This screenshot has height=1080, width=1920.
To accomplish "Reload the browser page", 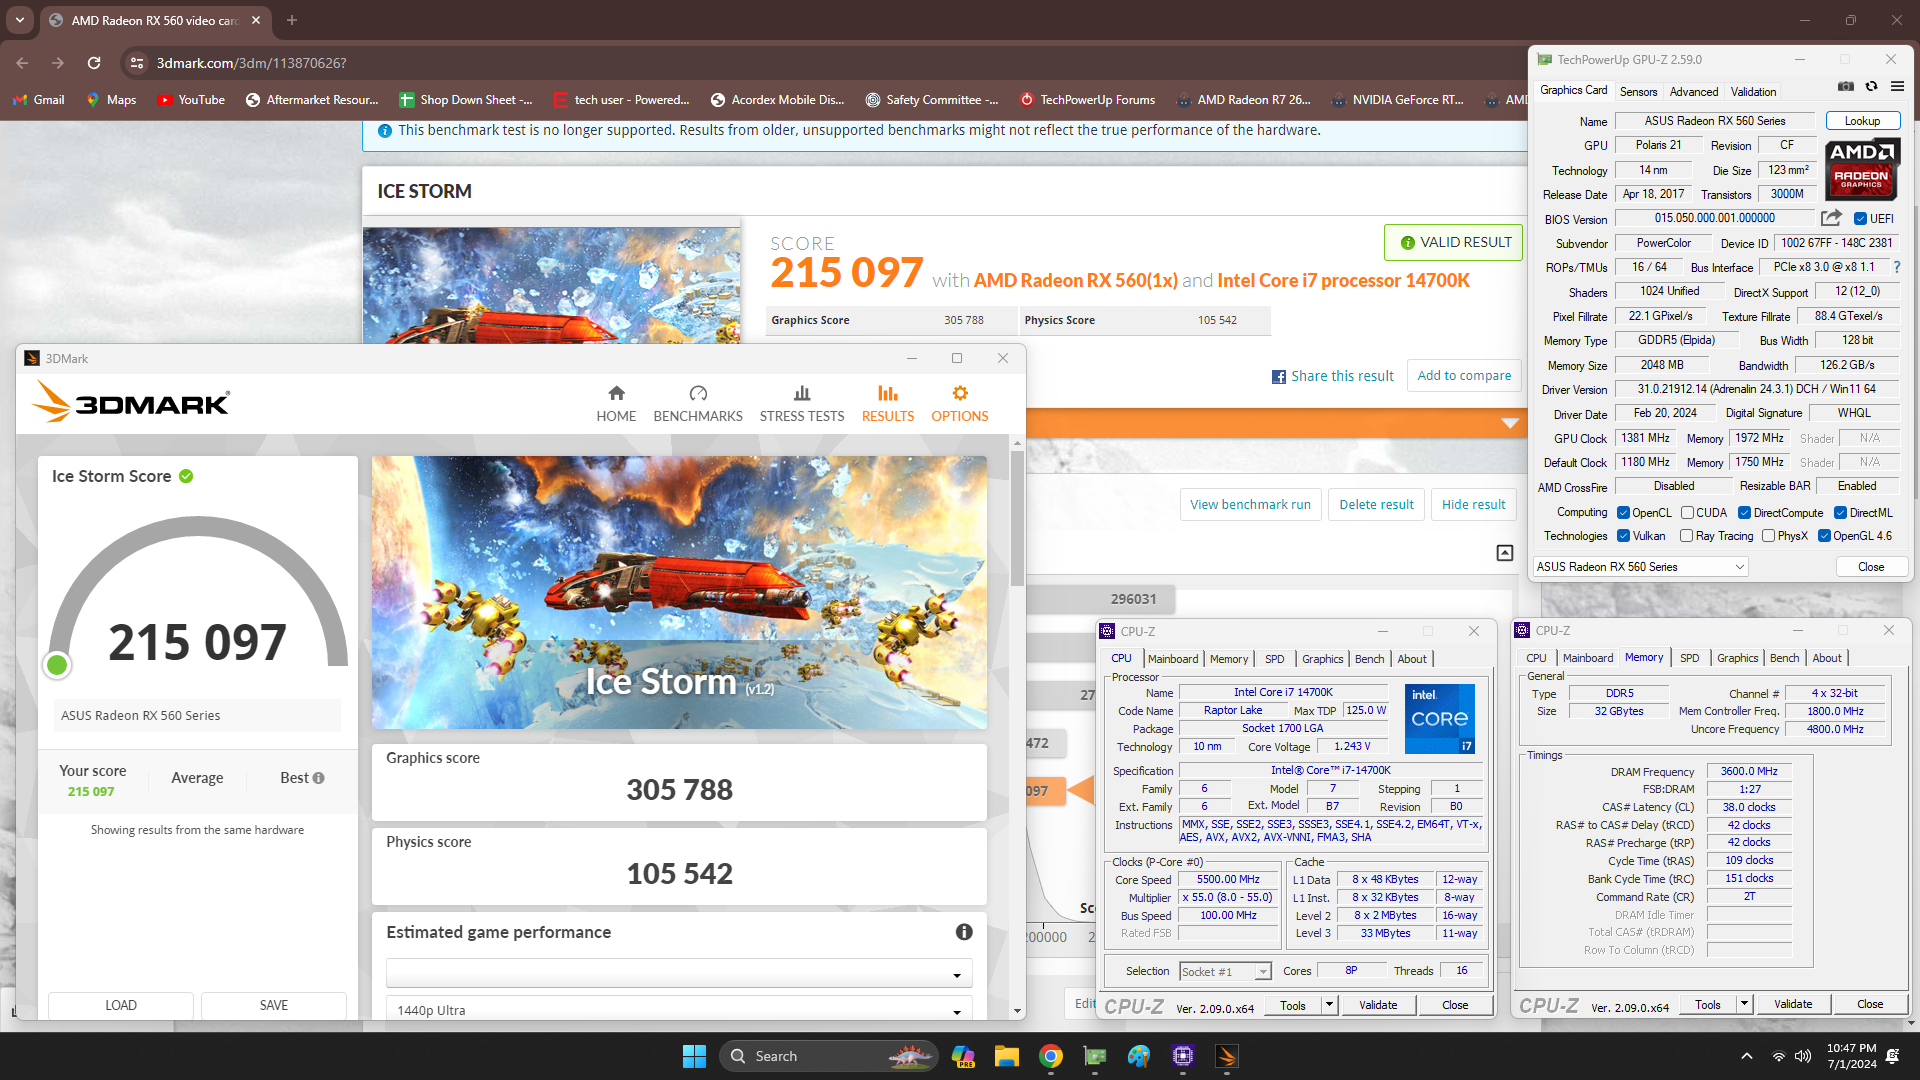I will (94, 63).
